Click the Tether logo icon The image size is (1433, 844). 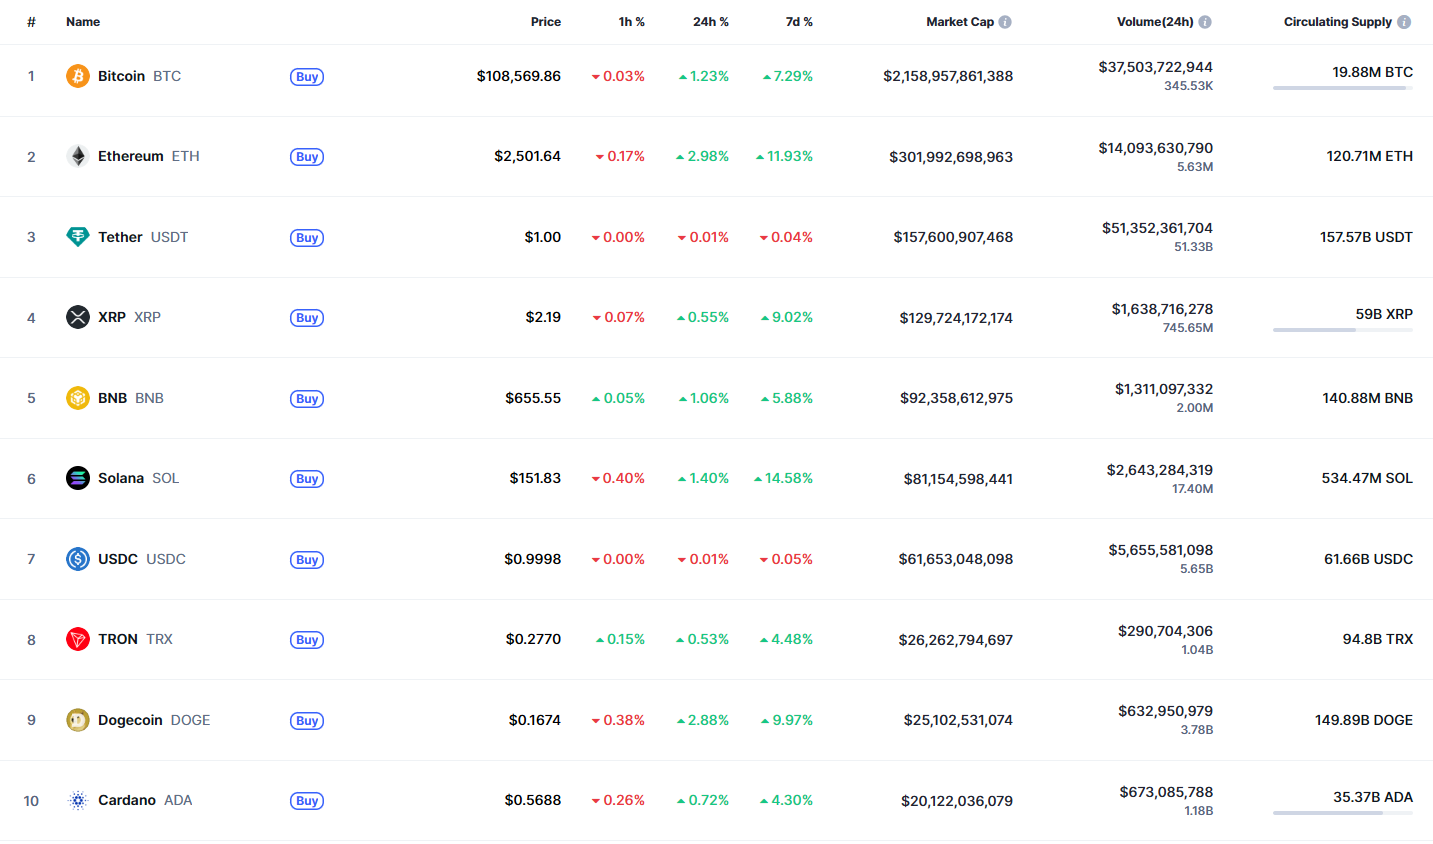pyautogui.click(x=78, y=237)
